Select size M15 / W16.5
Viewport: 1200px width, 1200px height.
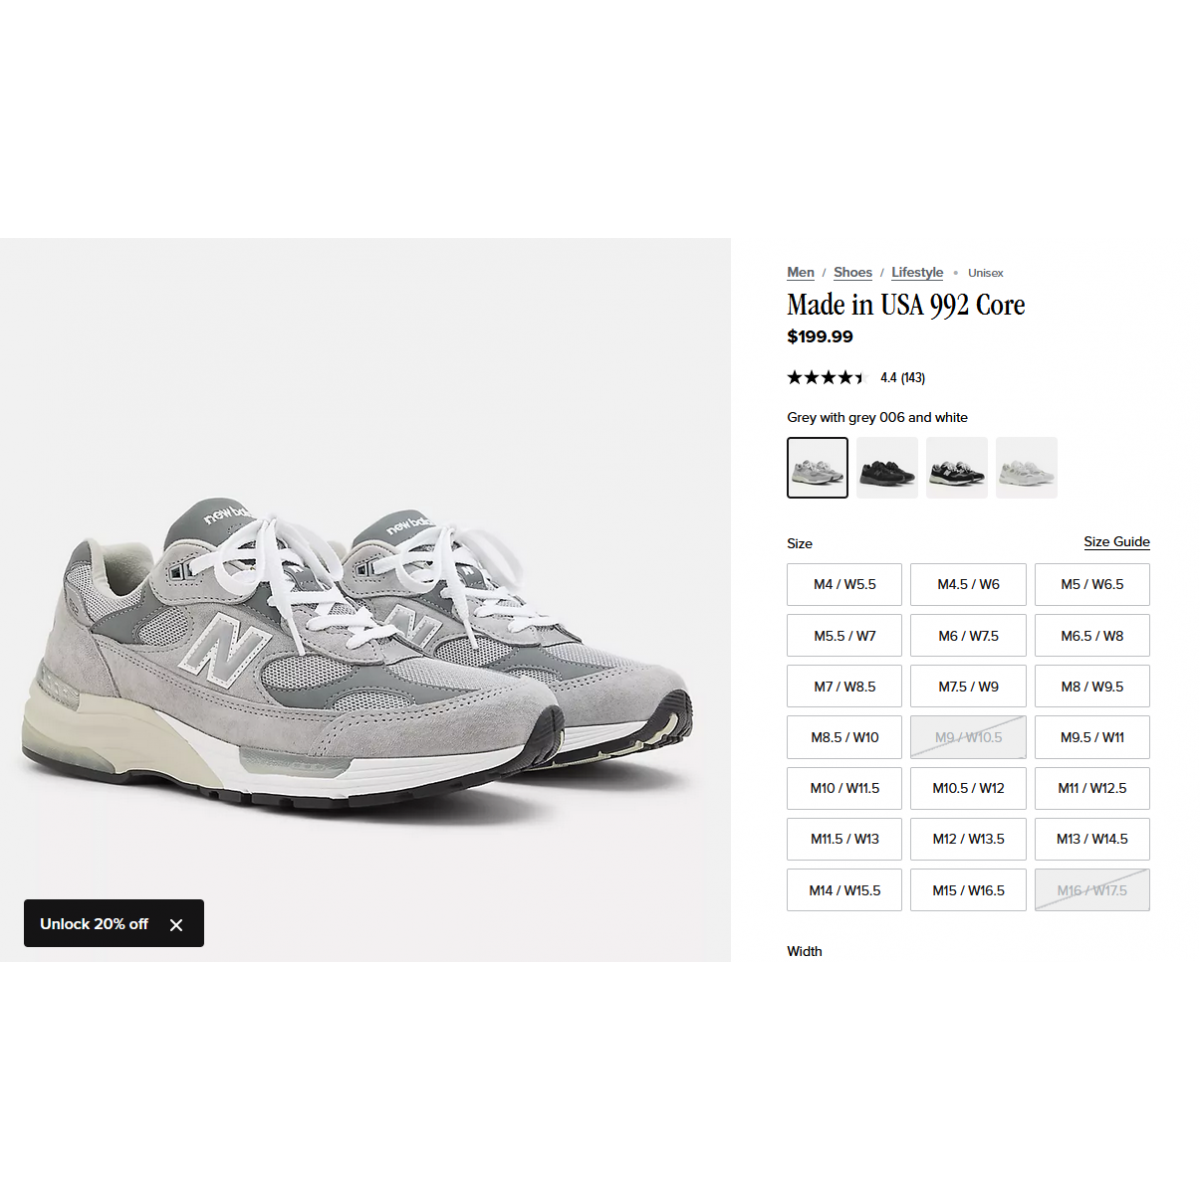tap(968, 890)
